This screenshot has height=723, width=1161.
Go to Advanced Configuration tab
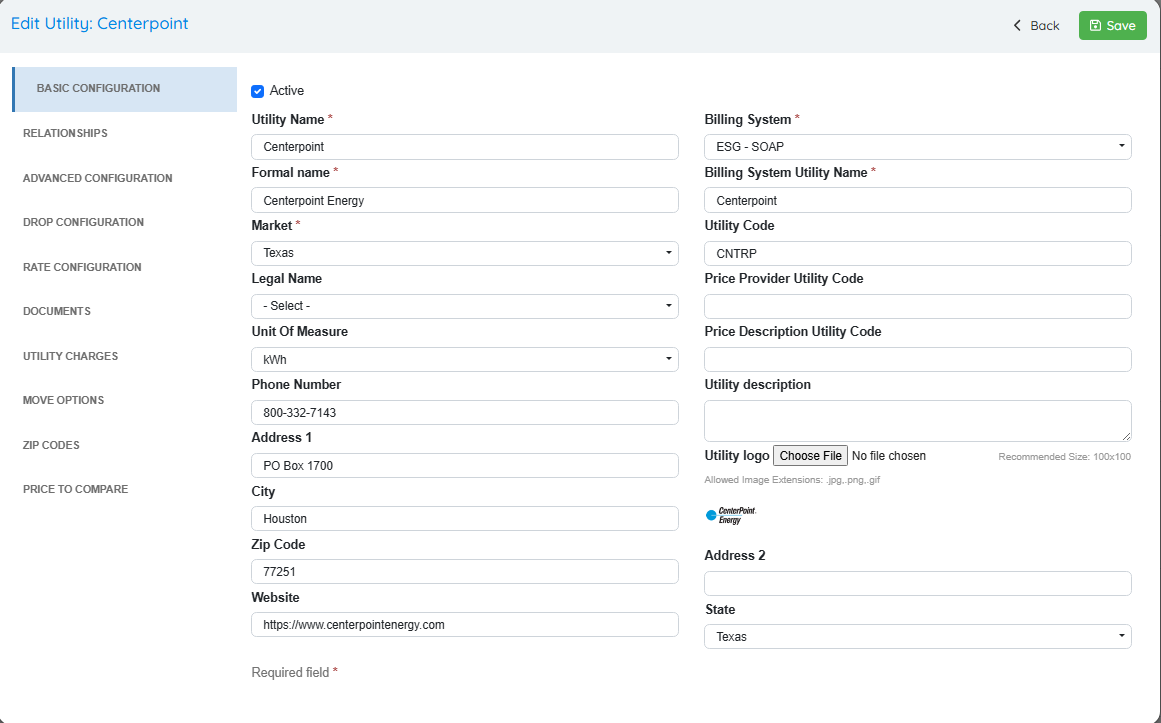pos(98,178)
